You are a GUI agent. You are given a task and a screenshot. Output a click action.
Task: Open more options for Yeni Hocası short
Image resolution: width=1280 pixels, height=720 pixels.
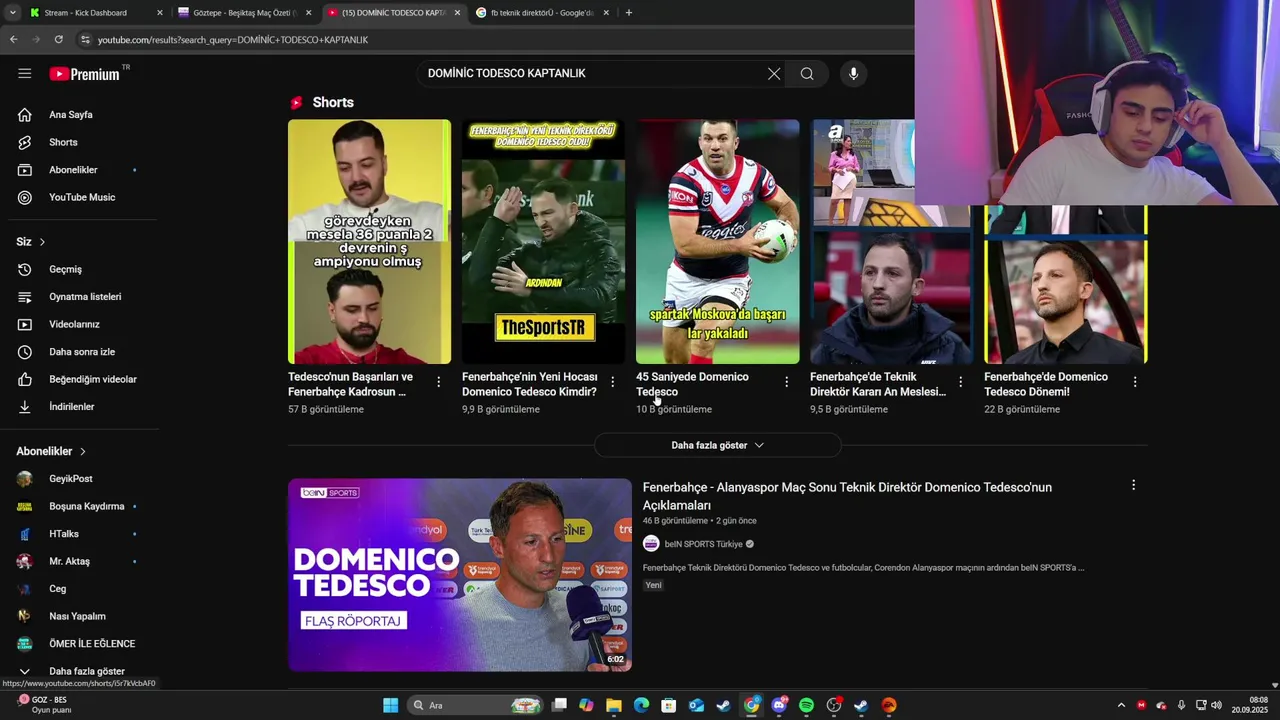click(x=612, y=382)
